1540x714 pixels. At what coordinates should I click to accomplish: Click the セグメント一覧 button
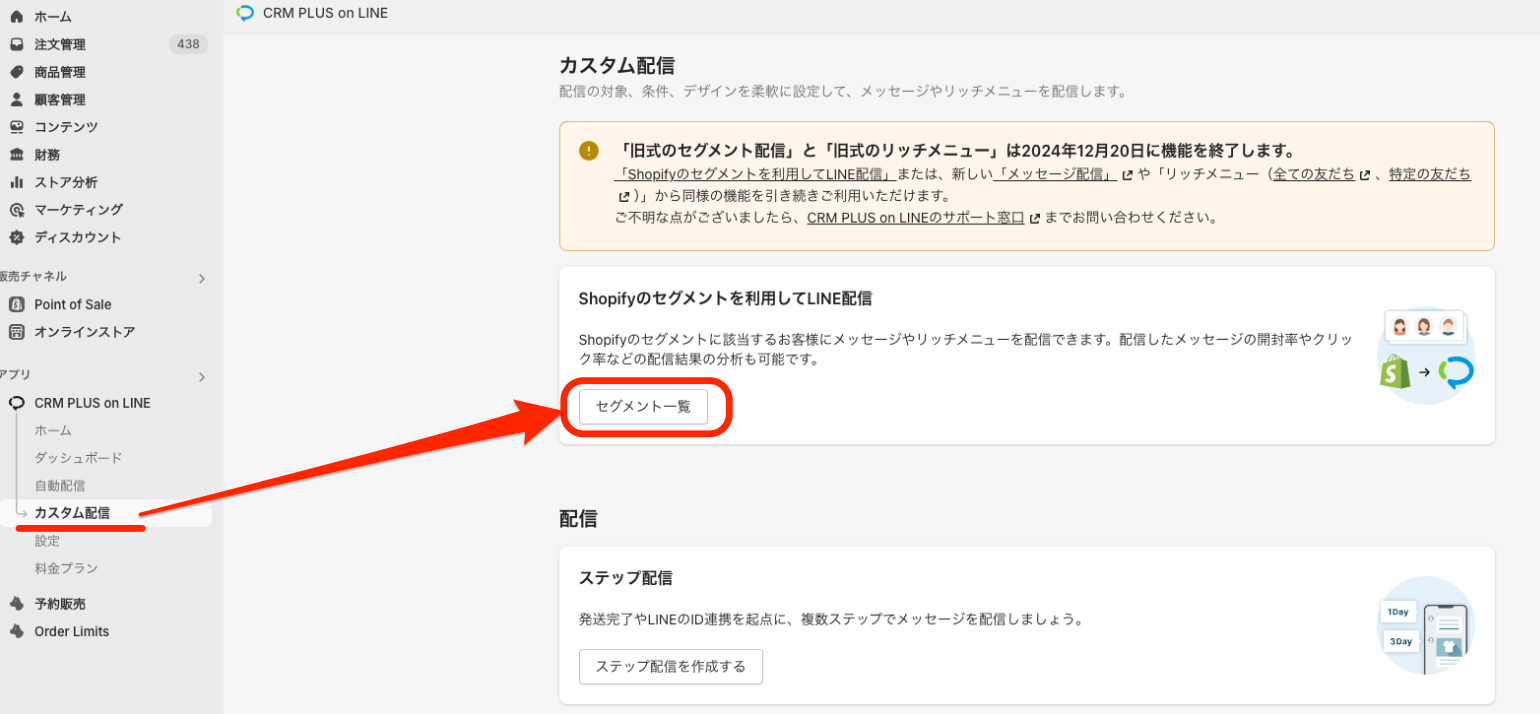[x=643, y=407]
